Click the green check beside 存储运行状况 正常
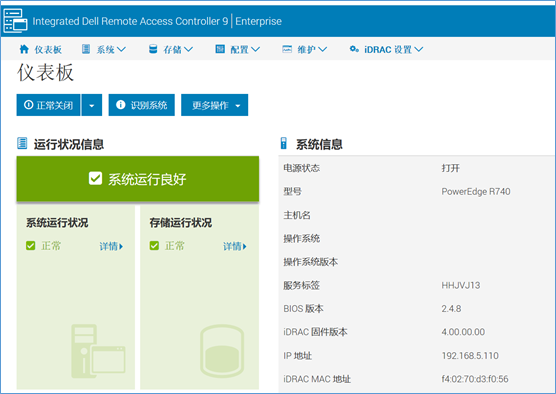 [154, 245]
